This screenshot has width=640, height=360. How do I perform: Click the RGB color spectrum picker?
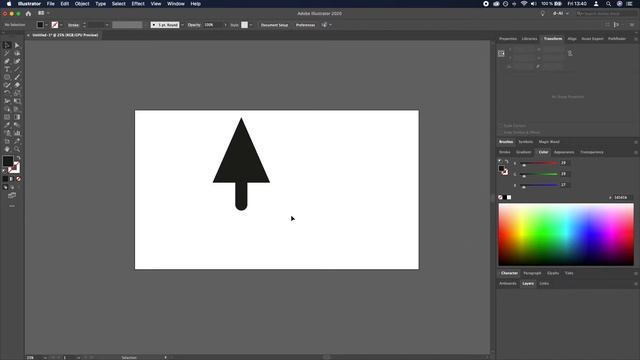tap(566, 235)
